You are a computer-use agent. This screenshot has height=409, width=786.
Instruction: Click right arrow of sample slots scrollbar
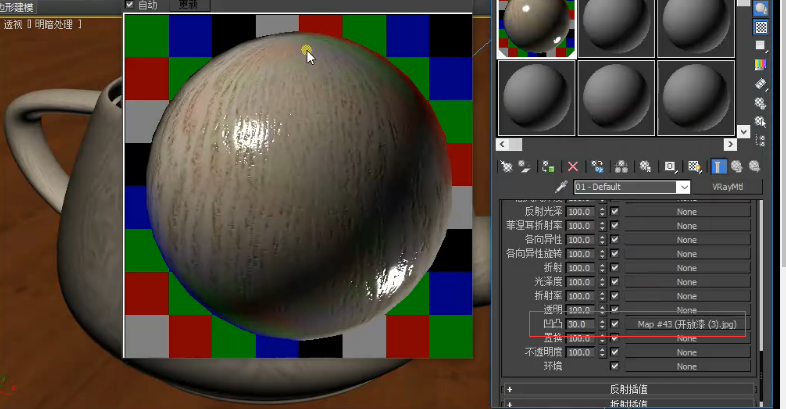point(730,145)
